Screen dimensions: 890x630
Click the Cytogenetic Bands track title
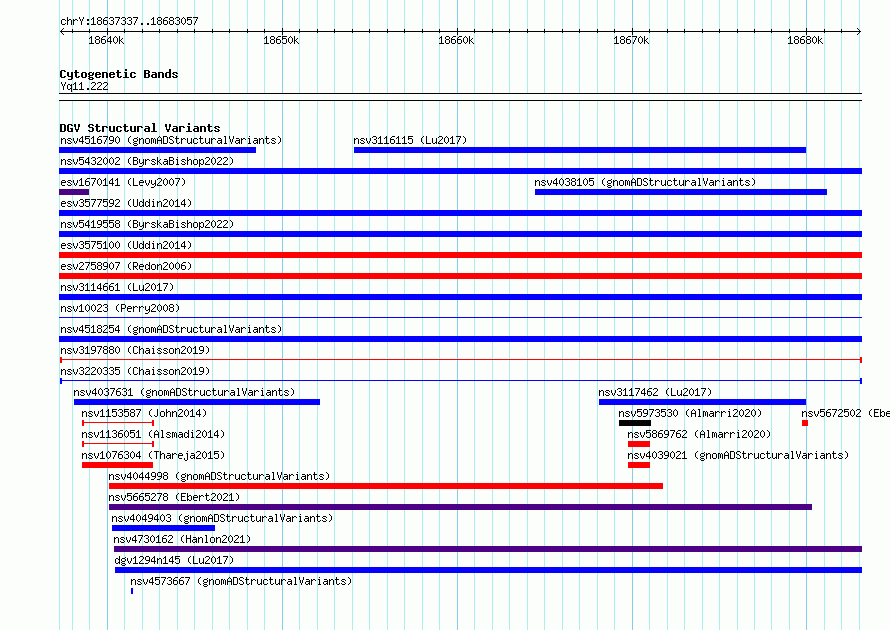pyautogui.click(x=119, y=74)
